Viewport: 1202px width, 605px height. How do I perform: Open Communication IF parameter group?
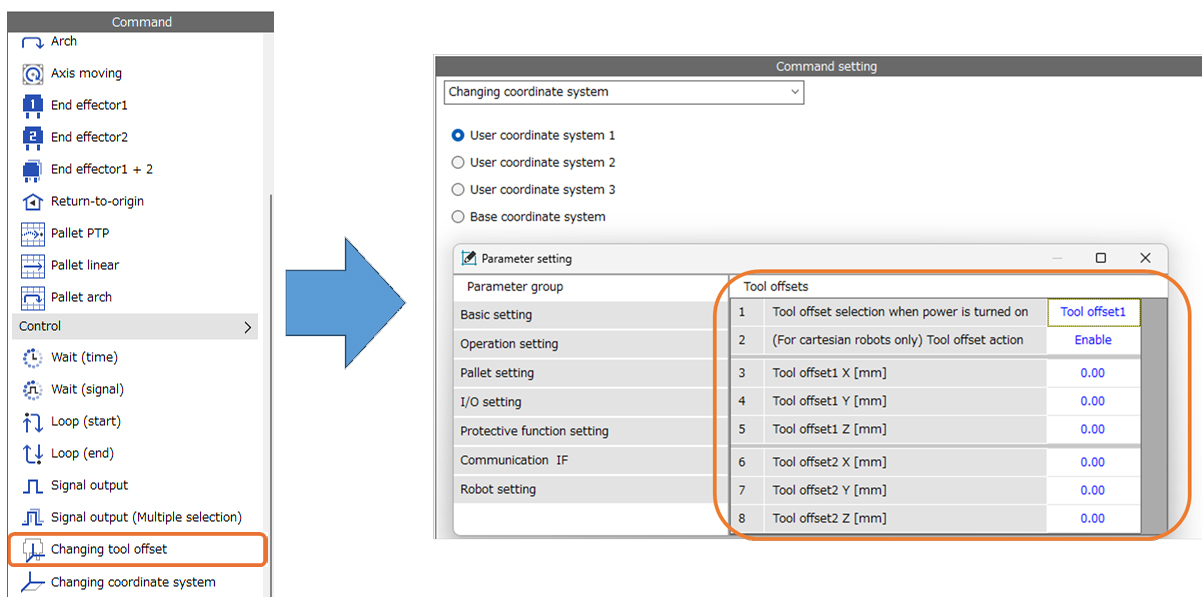591,460
